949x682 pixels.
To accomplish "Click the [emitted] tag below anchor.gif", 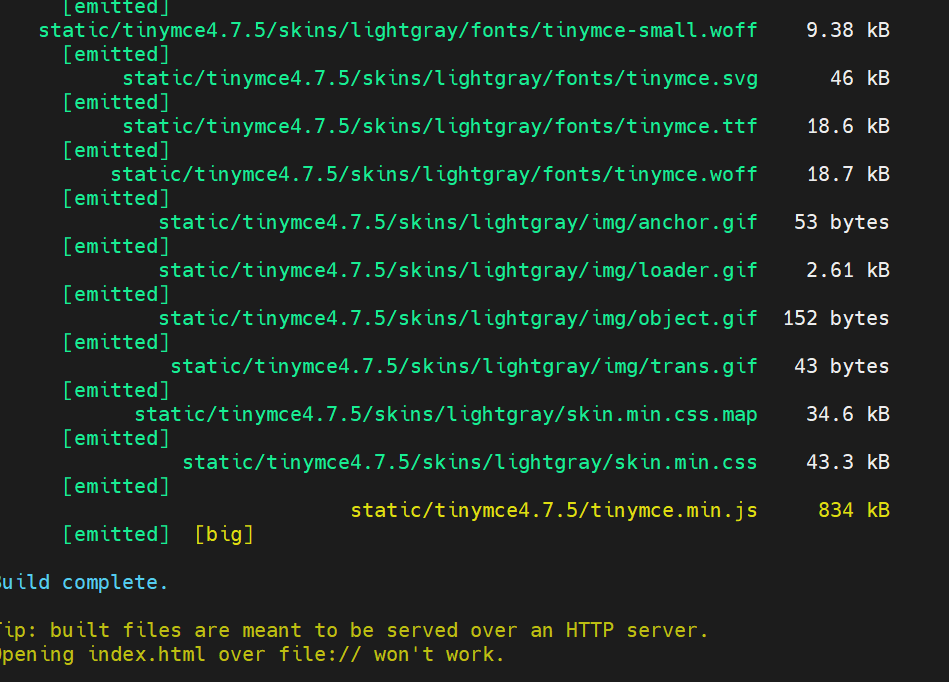I will (116, 247).
